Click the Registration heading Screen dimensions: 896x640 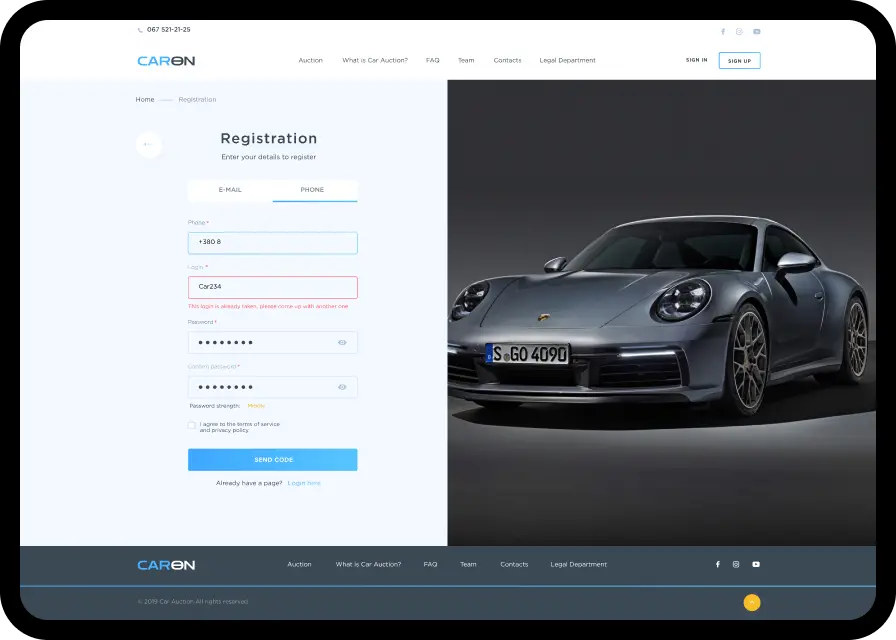click(269, 138)
